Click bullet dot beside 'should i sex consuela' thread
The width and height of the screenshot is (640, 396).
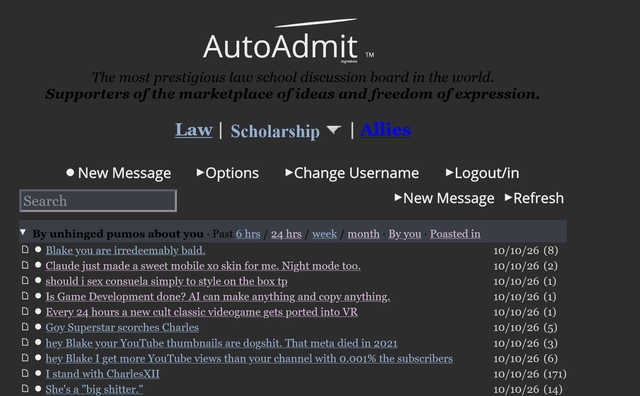38,280
